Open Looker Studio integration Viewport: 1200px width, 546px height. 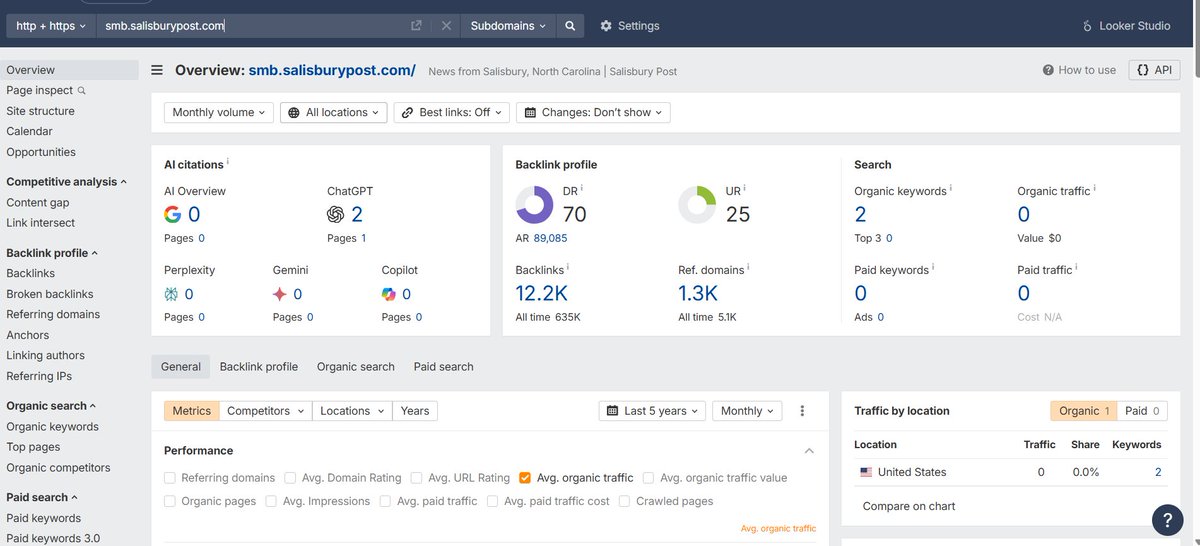pyautogui.click(x=1126, y=26)
